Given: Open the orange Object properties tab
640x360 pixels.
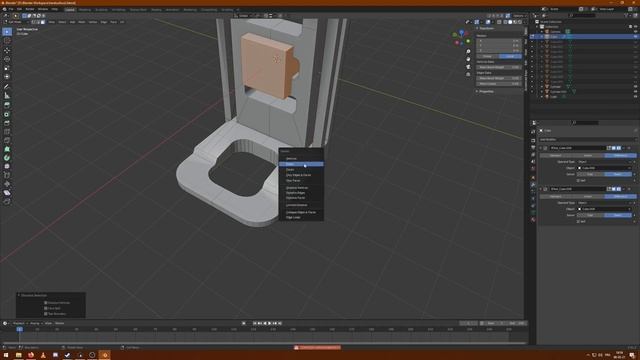Looking at the screenshot, I should pyautogui.click(x=533, y=178).
